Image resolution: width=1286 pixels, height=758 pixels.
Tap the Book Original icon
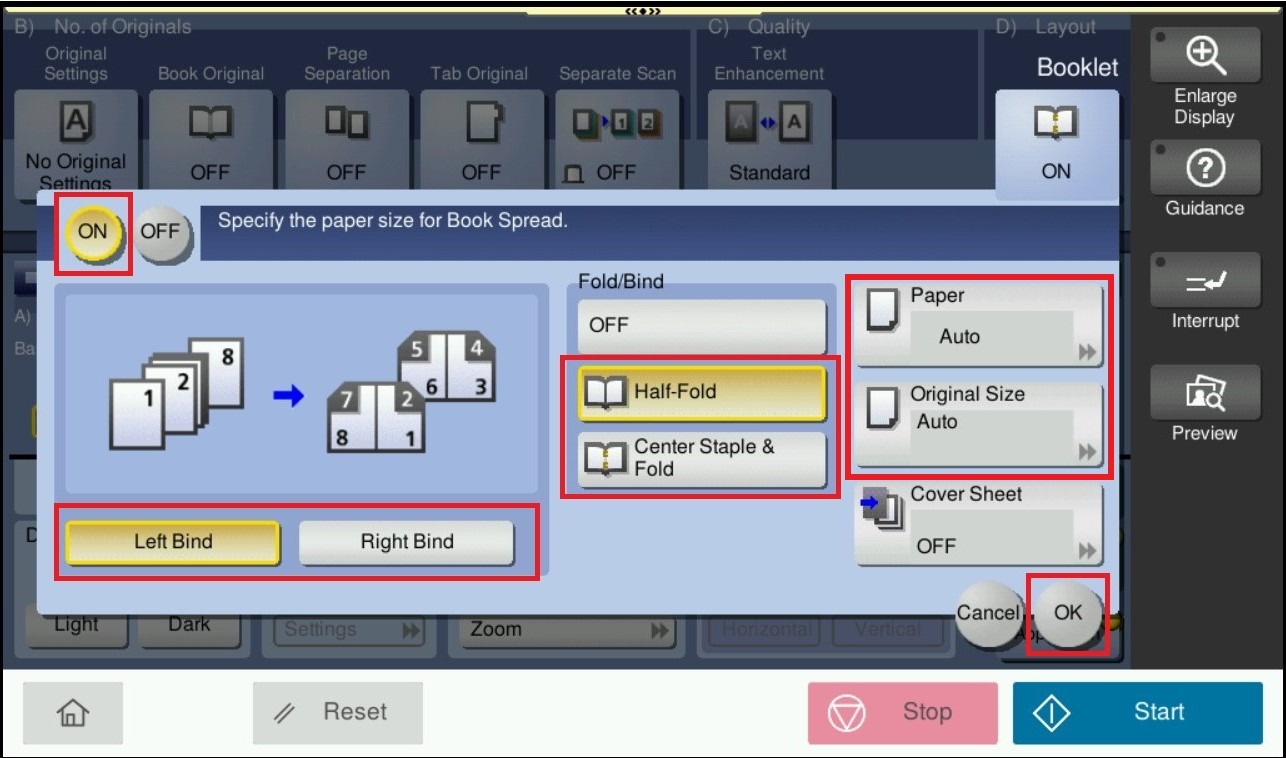coord(210,123)
